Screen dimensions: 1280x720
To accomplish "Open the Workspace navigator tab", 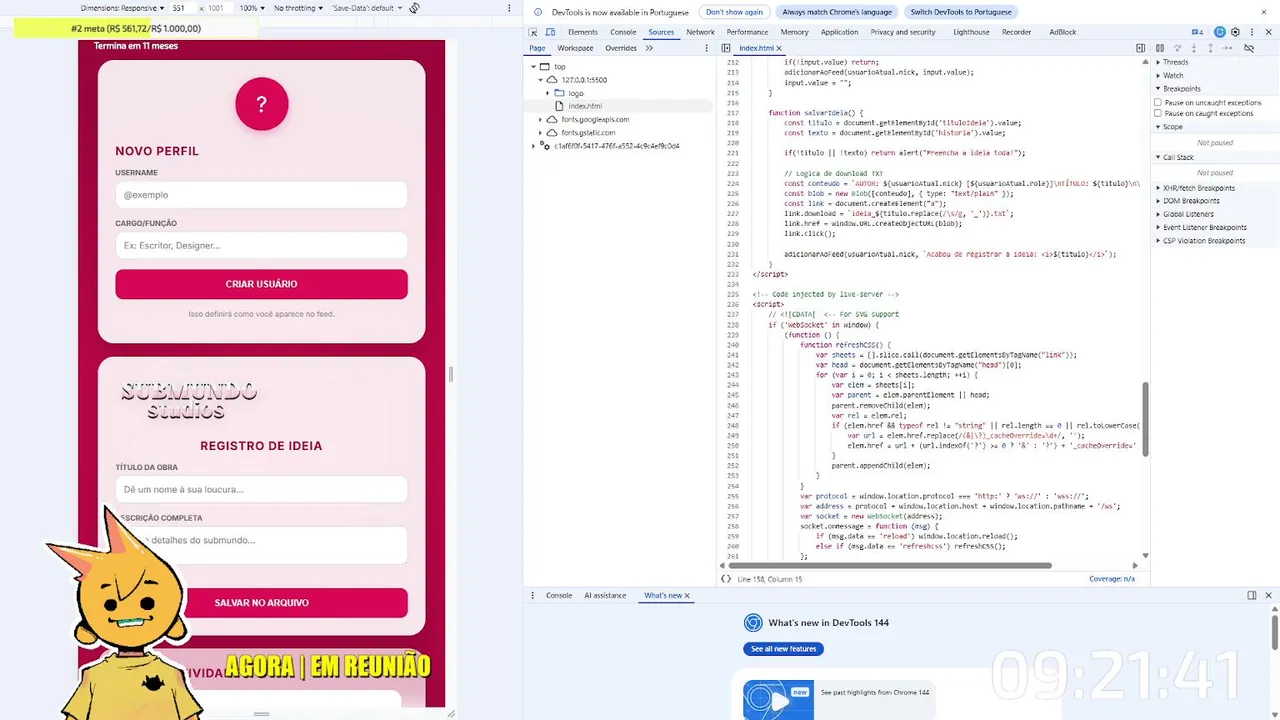I will pos(575,48).
